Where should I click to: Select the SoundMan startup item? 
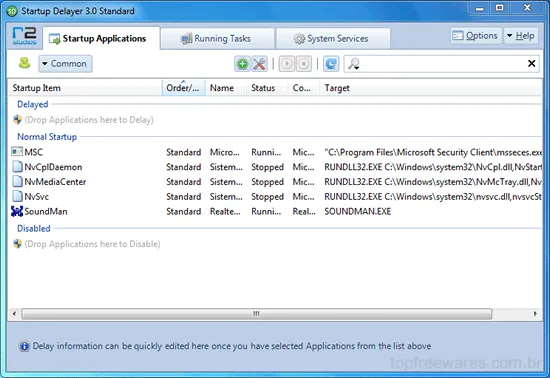click(276, 211)
